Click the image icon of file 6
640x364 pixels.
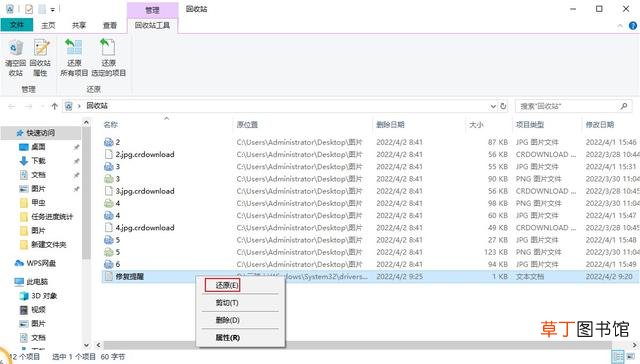(x=108, y=264)
